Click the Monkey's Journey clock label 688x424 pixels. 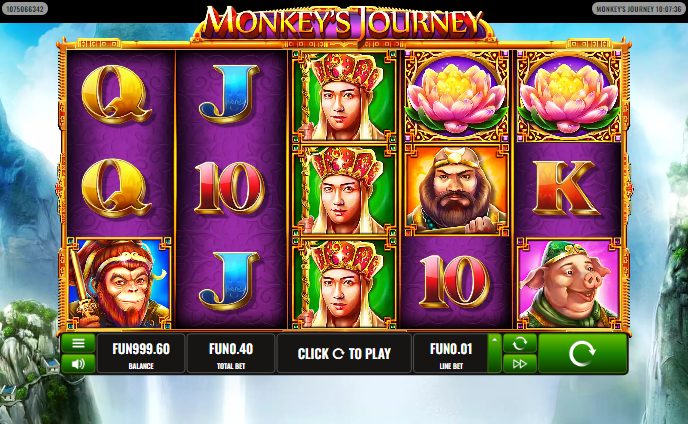click(x=638, y=8)
